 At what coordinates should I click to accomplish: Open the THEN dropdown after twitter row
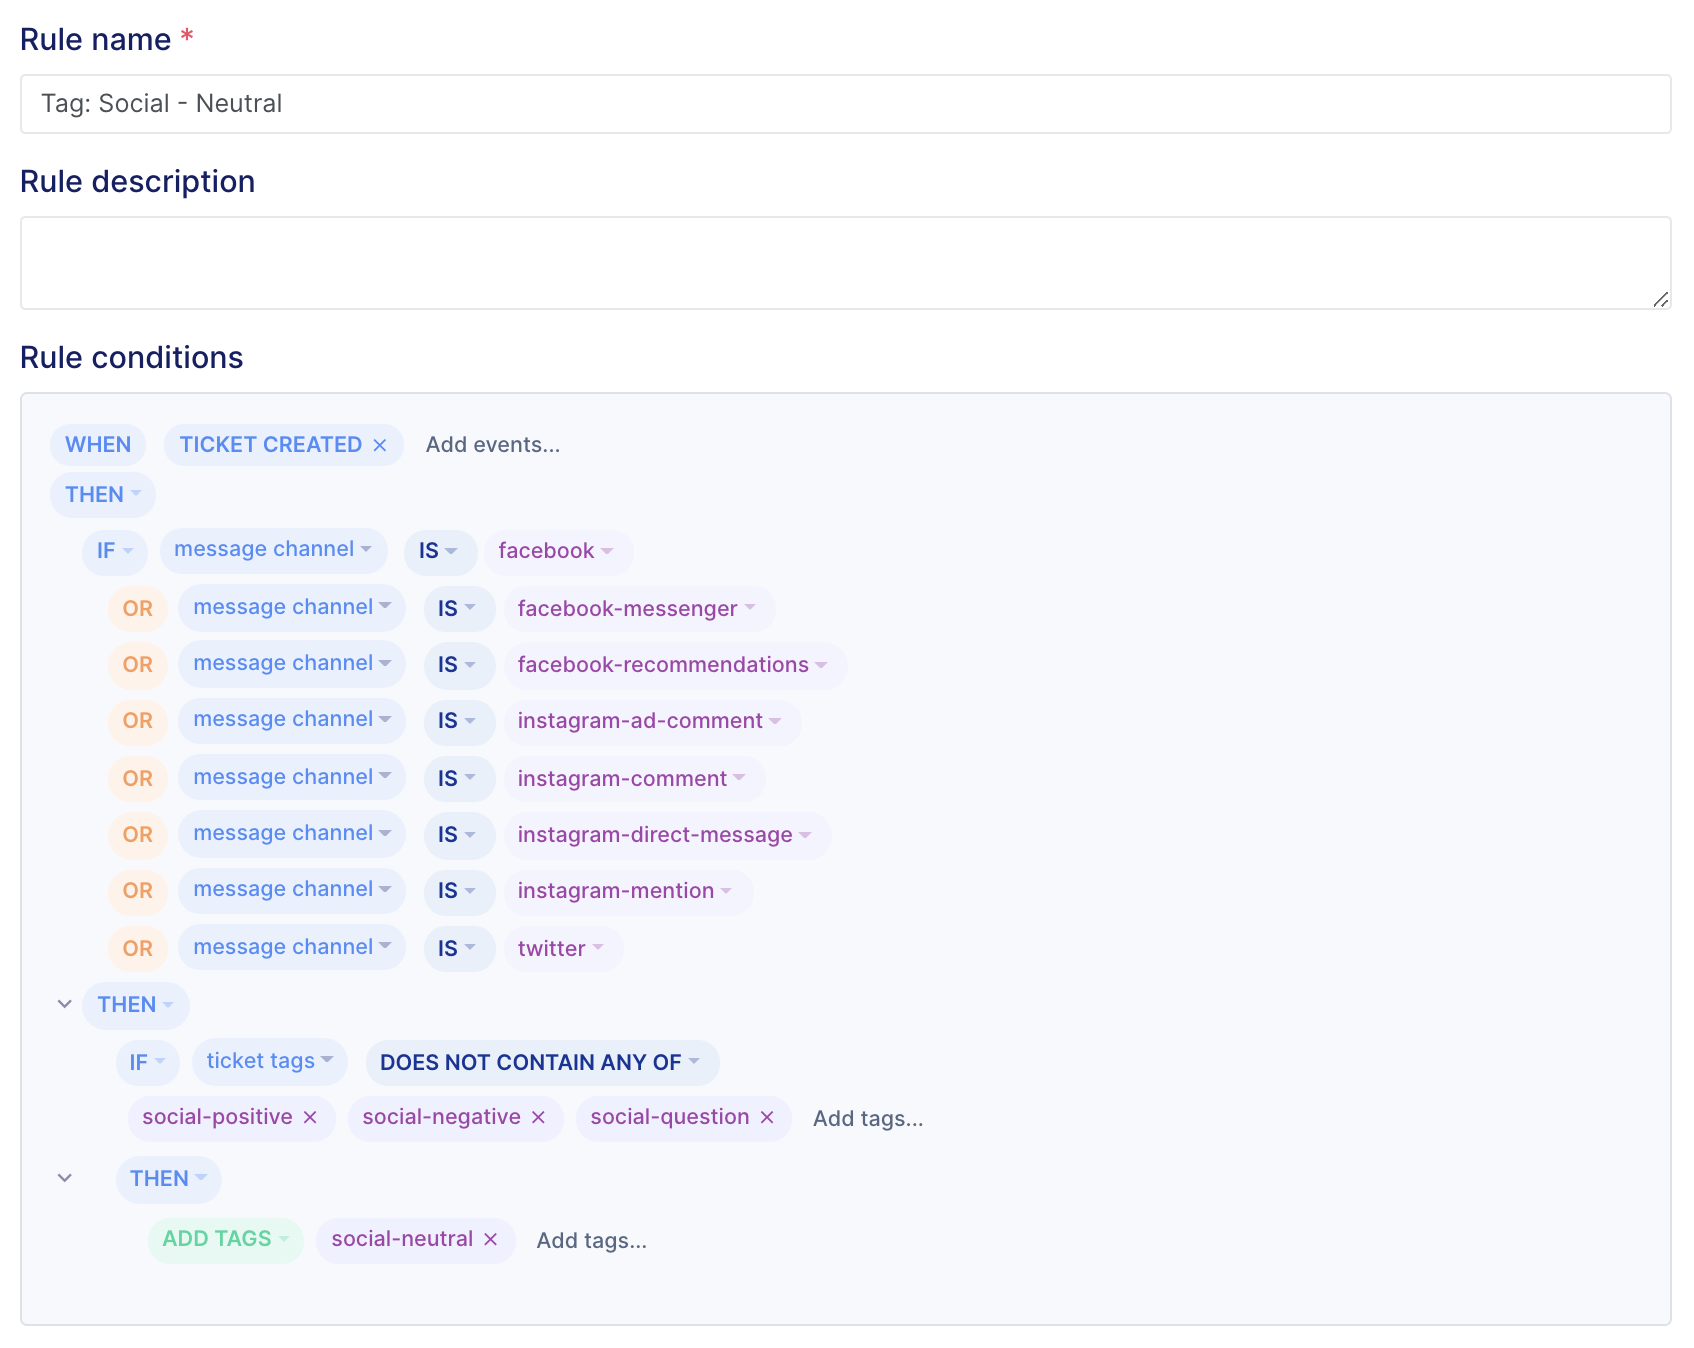(x=136, y=1005)
